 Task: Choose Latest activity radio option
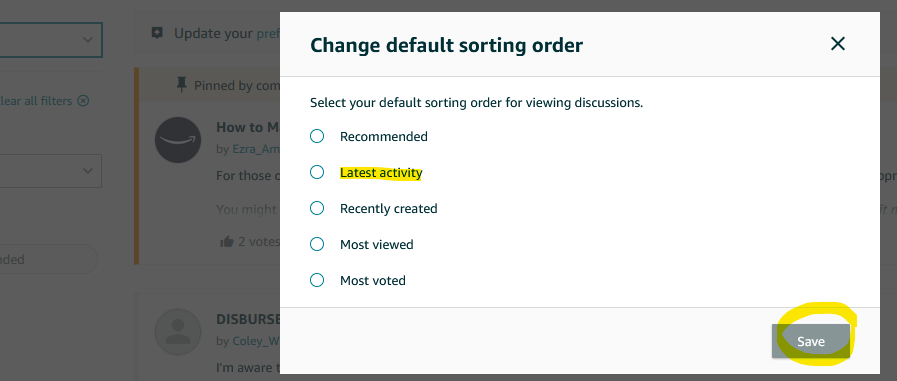[x=317, y=172]
